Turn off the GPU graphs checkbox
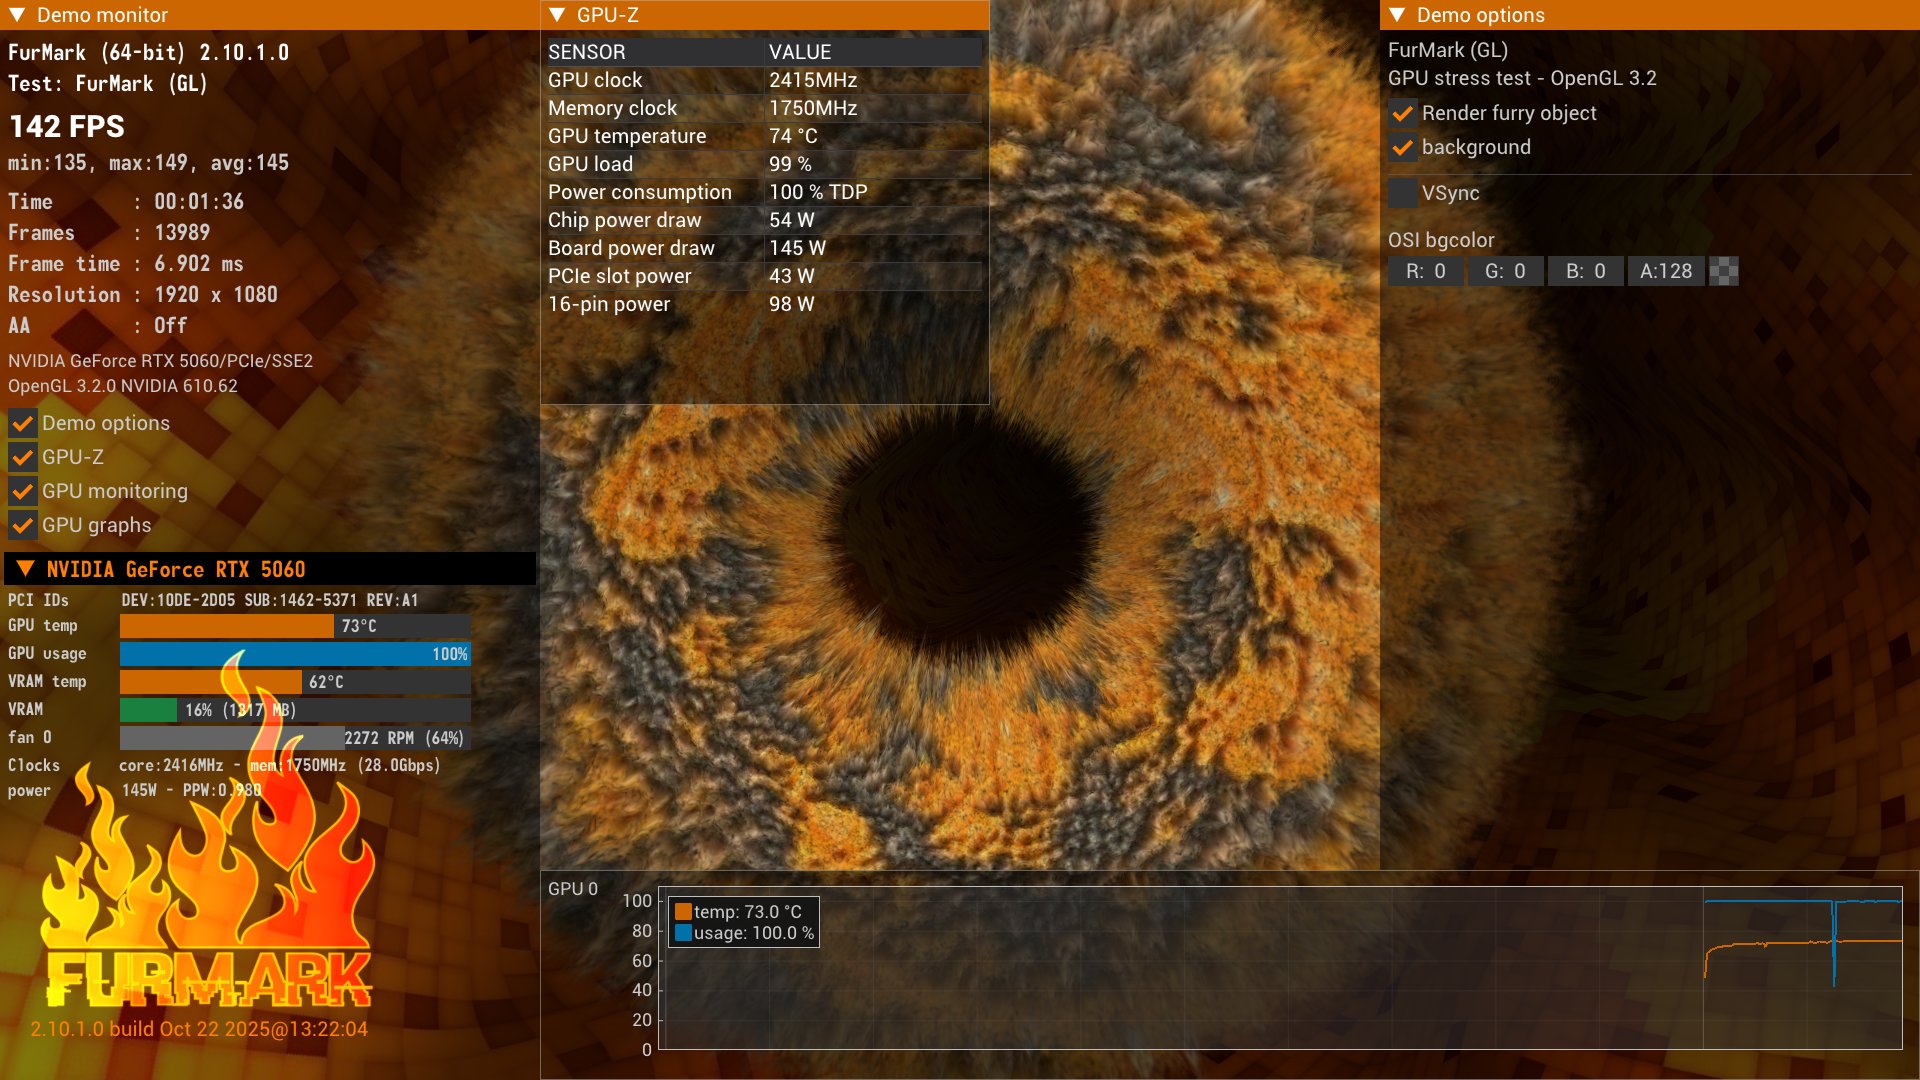 [22, 525]
